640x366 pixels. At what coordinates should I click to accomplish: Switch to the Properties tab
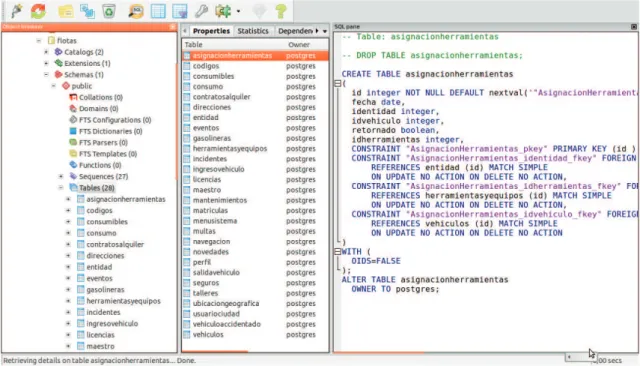coord(211,31)
